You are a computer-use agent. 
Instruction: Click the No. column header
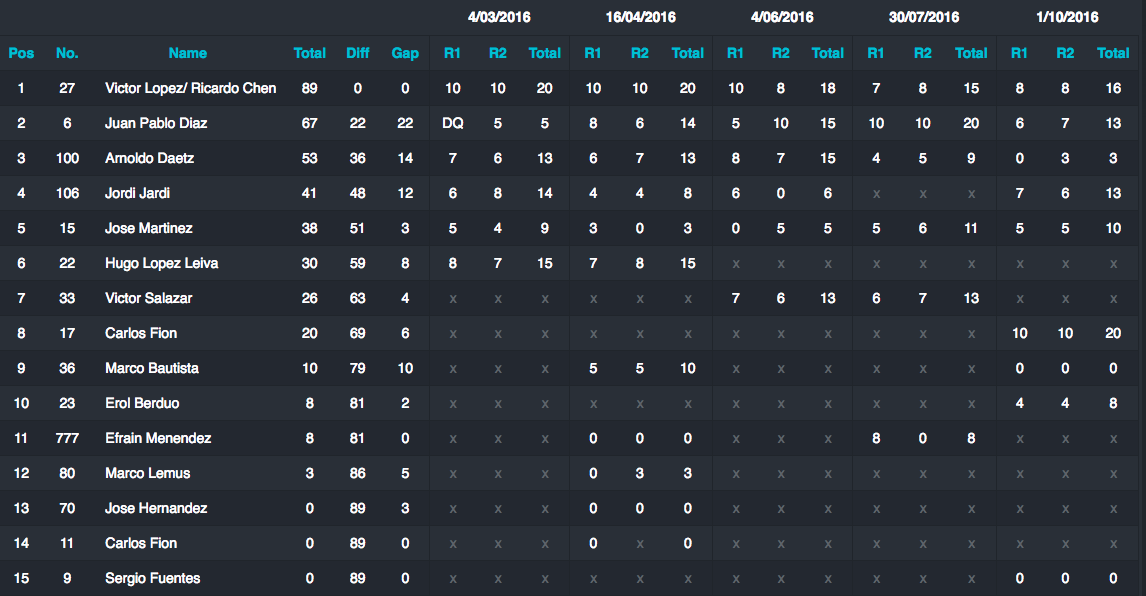point(67,53)
